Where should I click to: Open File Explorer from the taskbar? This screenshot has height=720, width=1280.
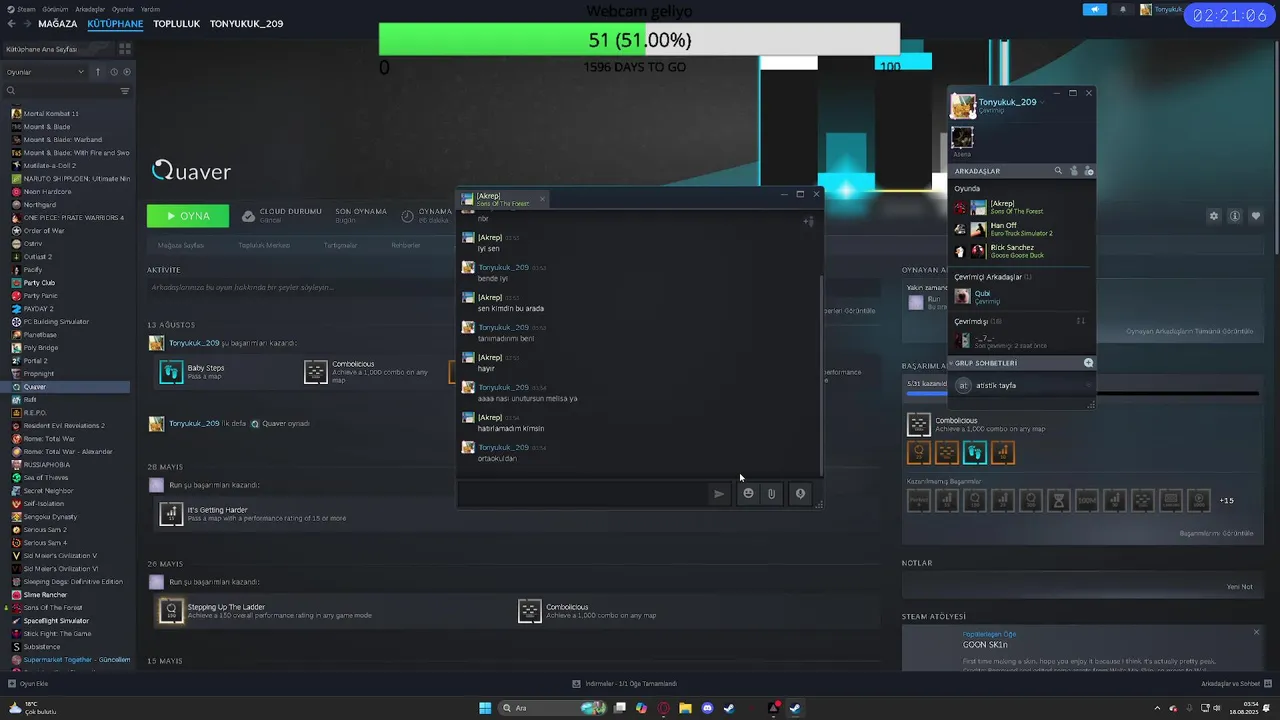pyautogui.click(x=685, y=708)
